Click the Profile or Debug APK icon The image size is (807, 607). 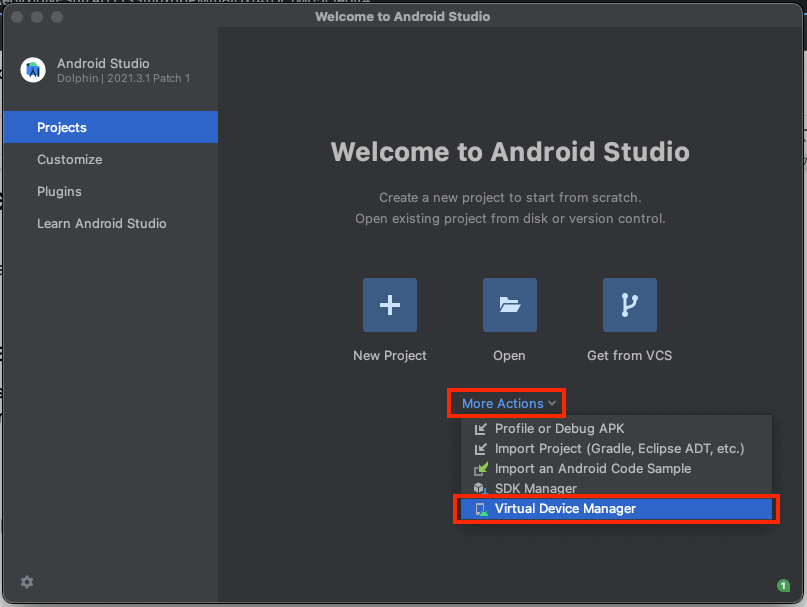tap(481, 428)
